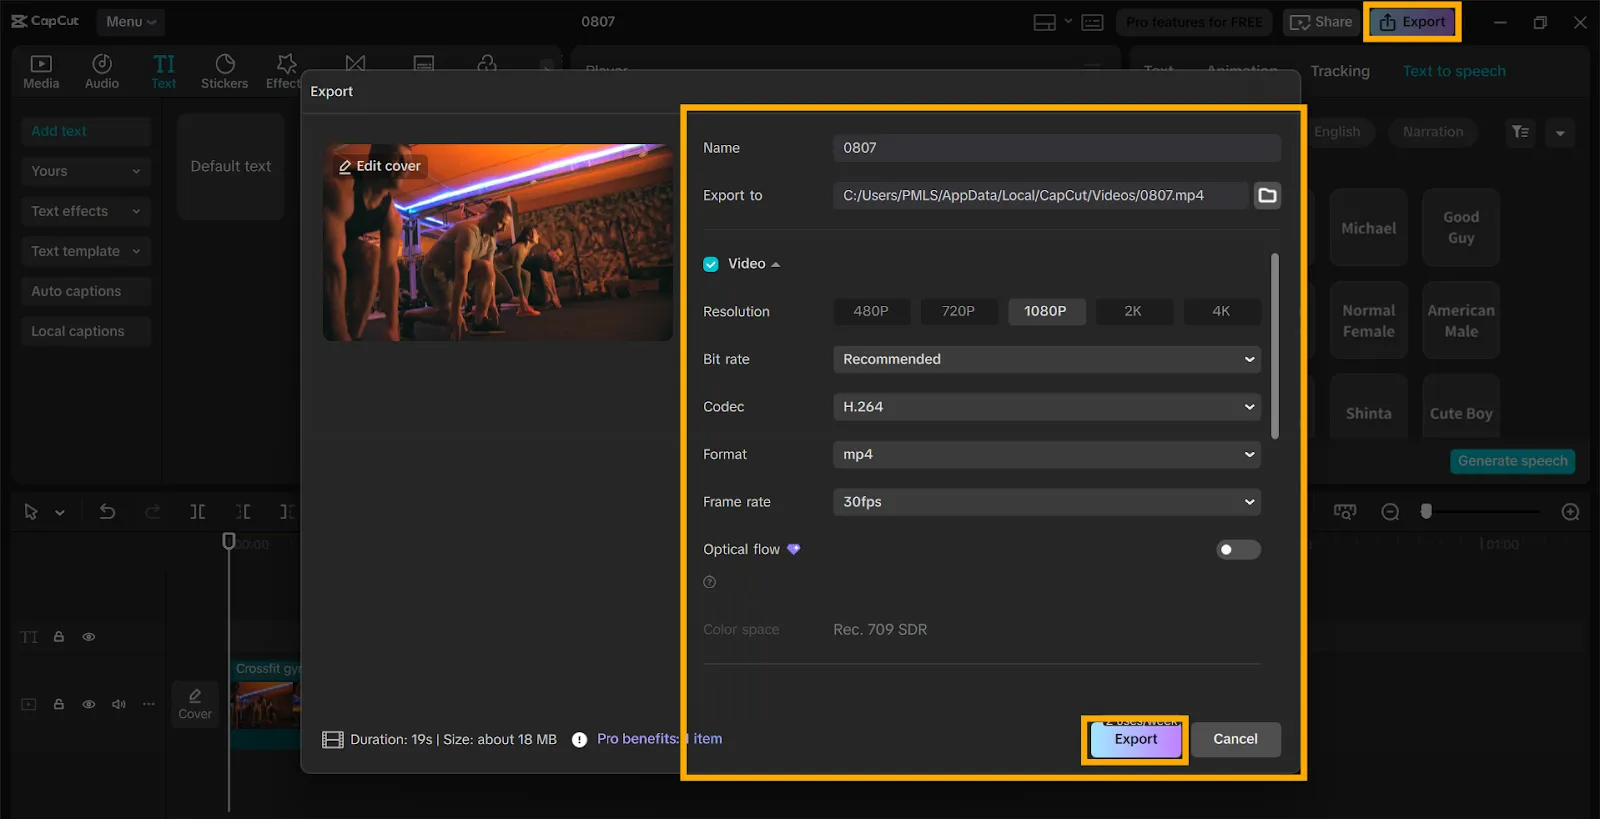Image resolution: width=1600 pixels, height=819 pixels.
Task: Open the Audio panel
Action: (x=102, y=72)
